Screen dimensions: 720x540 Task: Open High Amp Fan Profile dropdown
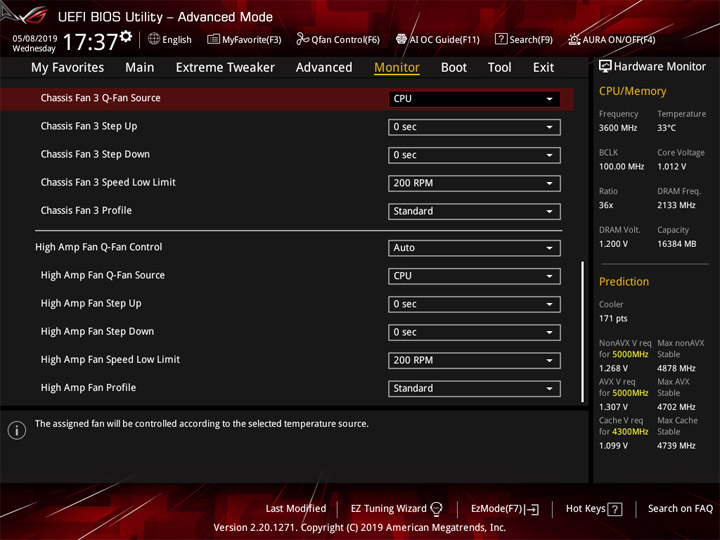(474, 388)
